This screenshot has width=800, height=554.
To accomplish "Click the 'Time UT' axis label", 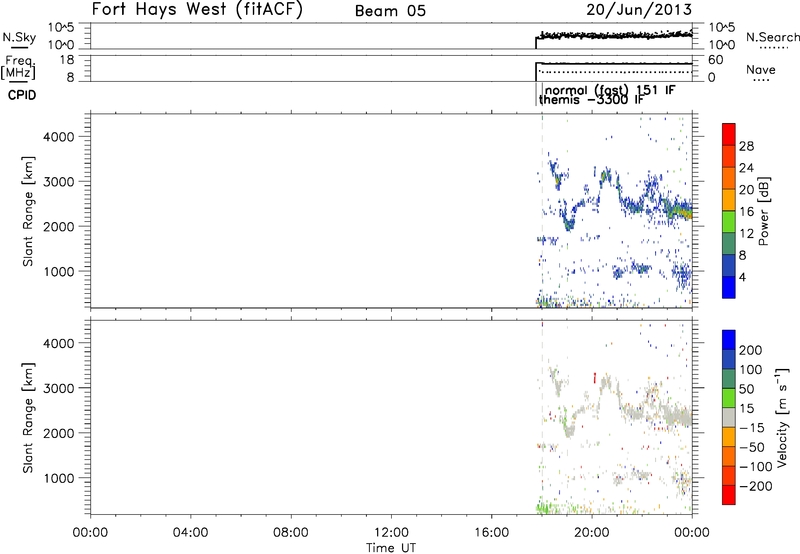I will [391, 548].
